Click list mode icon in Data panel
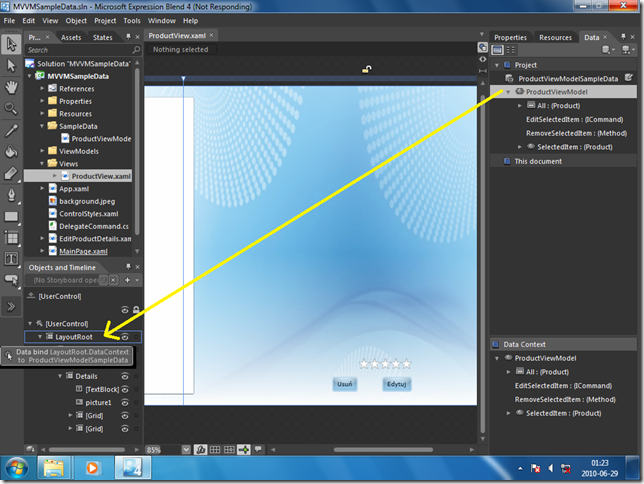The height and width of the screenshot is (484, 644). tap(497, 50)
